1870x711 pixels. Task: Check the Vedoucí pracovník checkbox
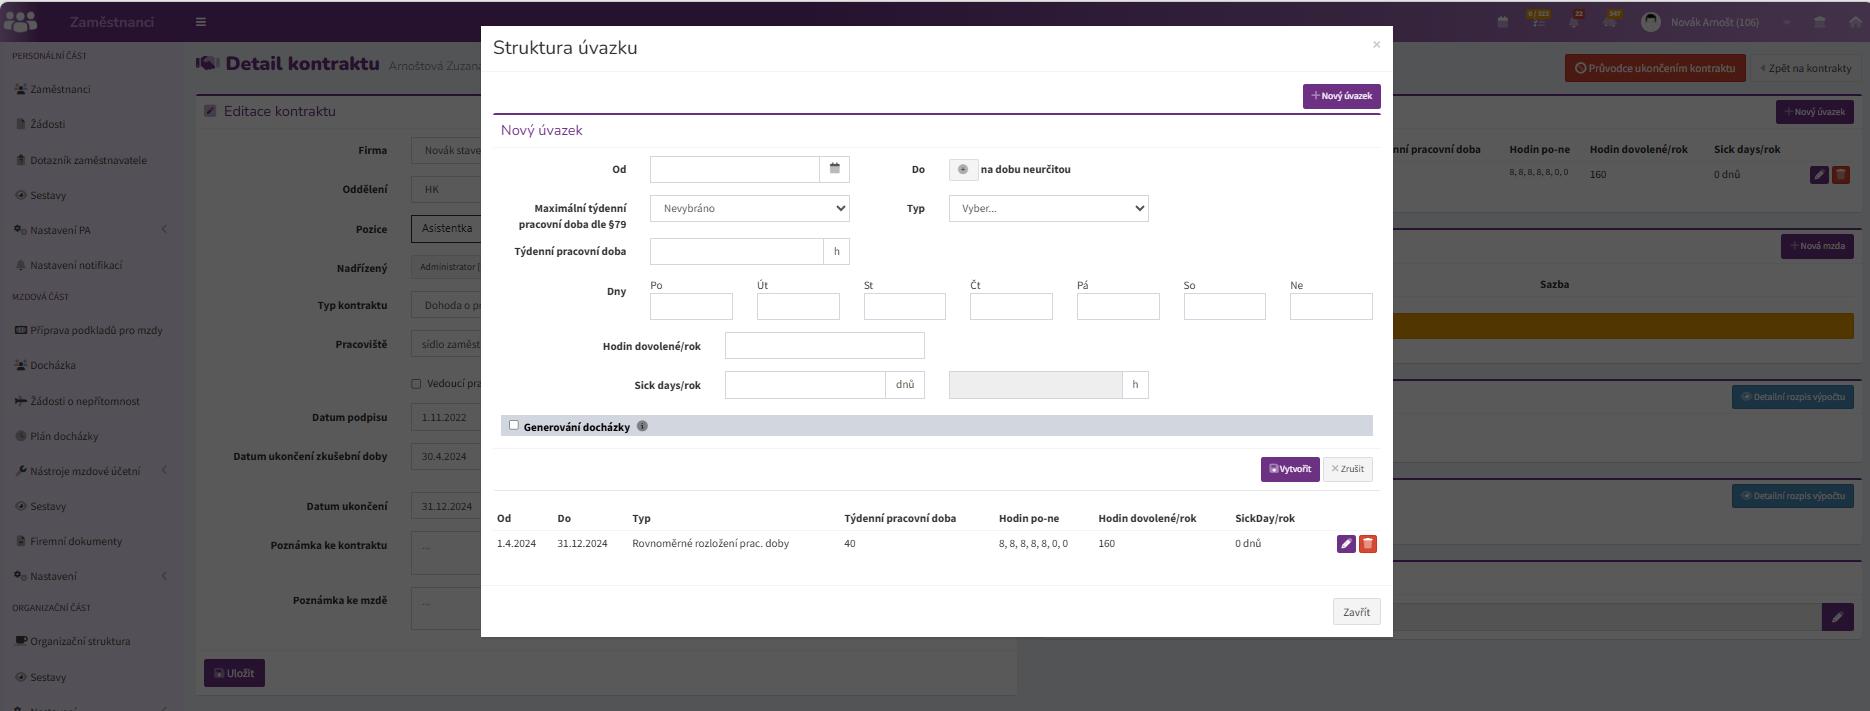pos(416,384)
